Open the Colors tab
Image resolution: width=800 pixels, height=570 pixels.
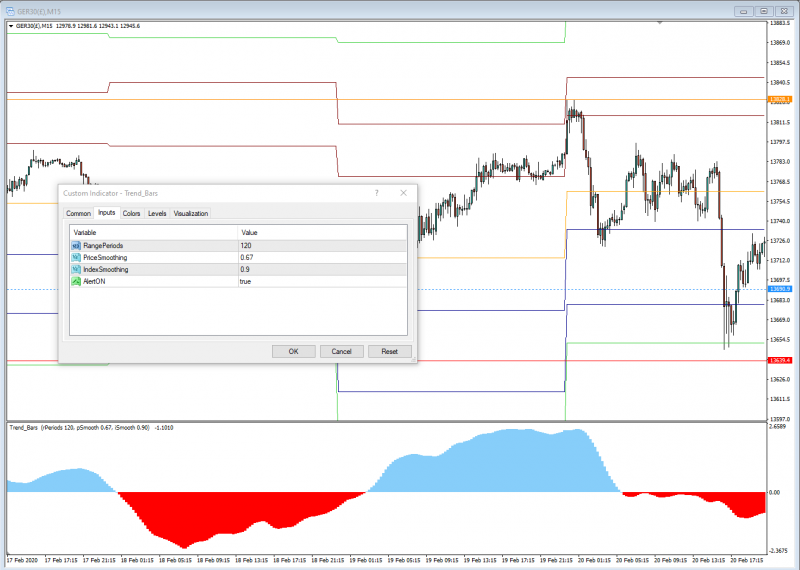pos(131,213)
